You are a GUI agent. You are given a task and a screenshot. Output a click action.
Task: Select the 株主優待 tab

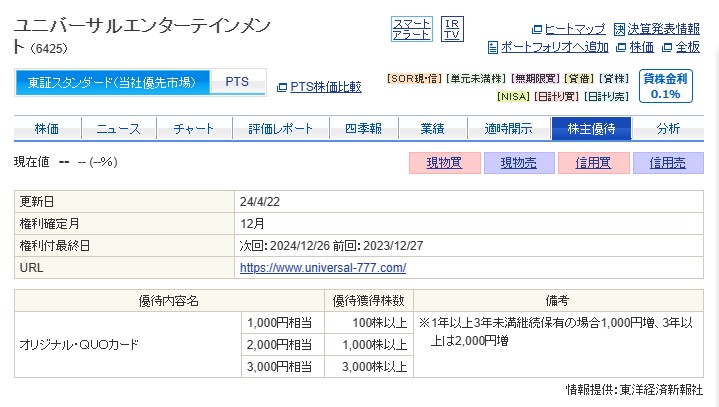(x=592, y=129)
